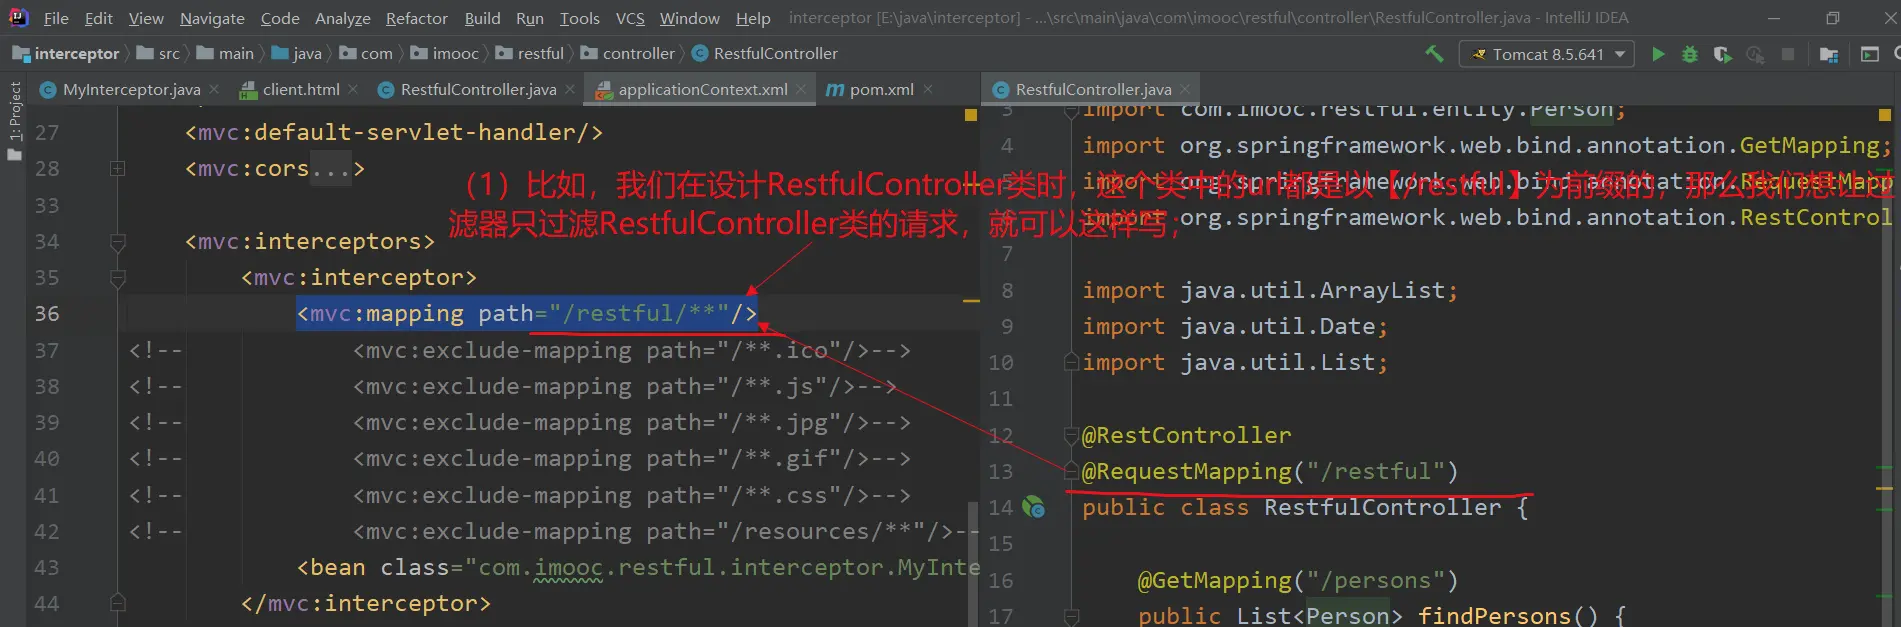The width and height of the screenshot is (1901, 627).
Task: Collapse the mvc:interceptor block at line 35
Action: pyautogui.click(x=117, y=278)
